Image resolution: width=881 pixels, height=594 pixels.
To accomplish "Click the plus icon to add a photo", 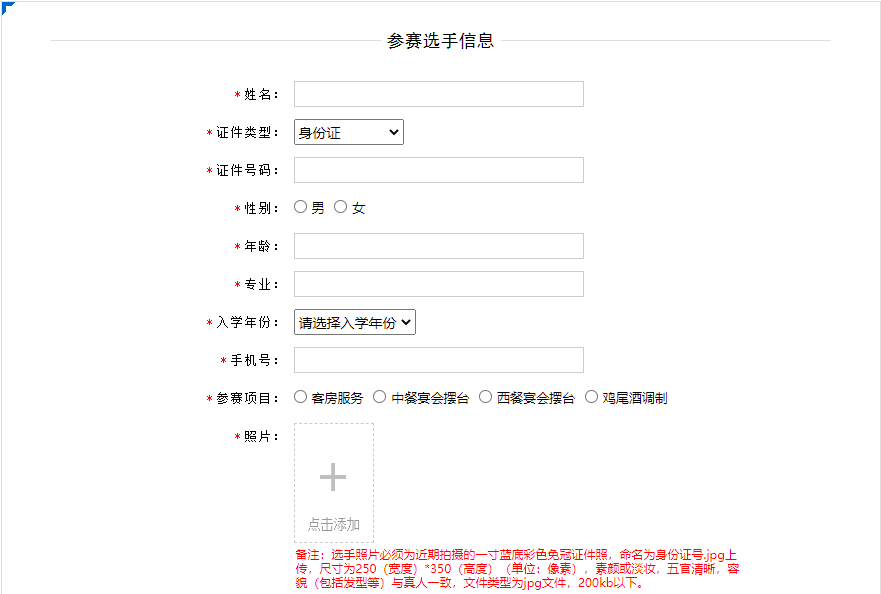I will coord(333,477).
